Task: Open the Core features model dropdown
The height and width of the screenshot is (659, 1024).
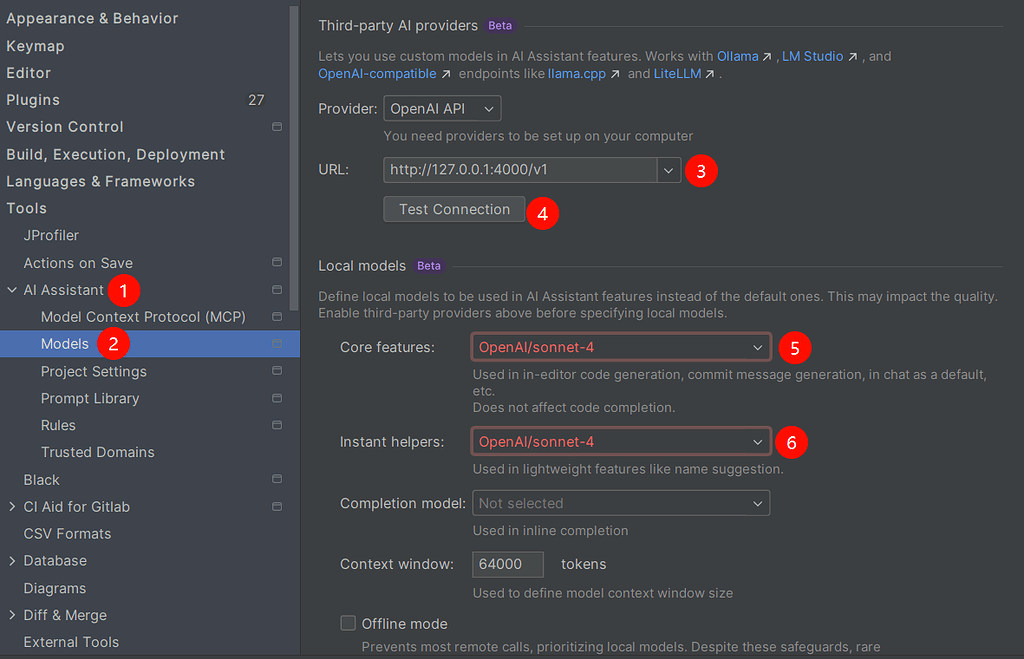Action: [x=620, y=347]
